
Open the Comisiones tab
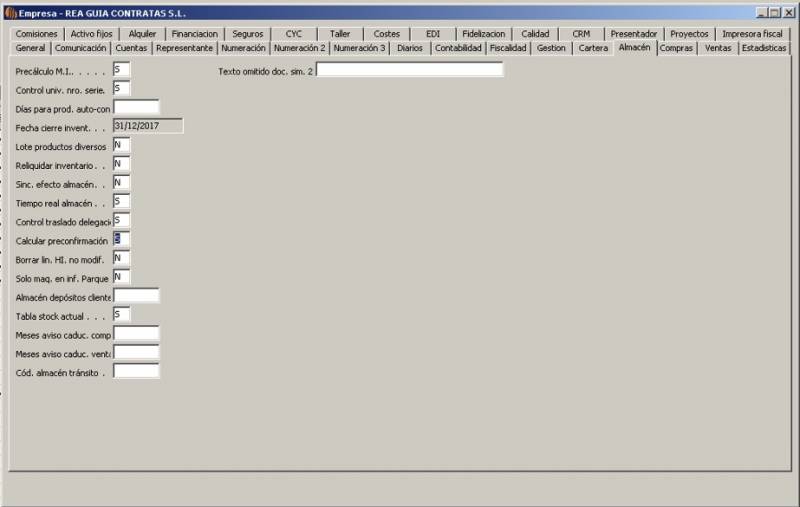(x=36, y=33)
